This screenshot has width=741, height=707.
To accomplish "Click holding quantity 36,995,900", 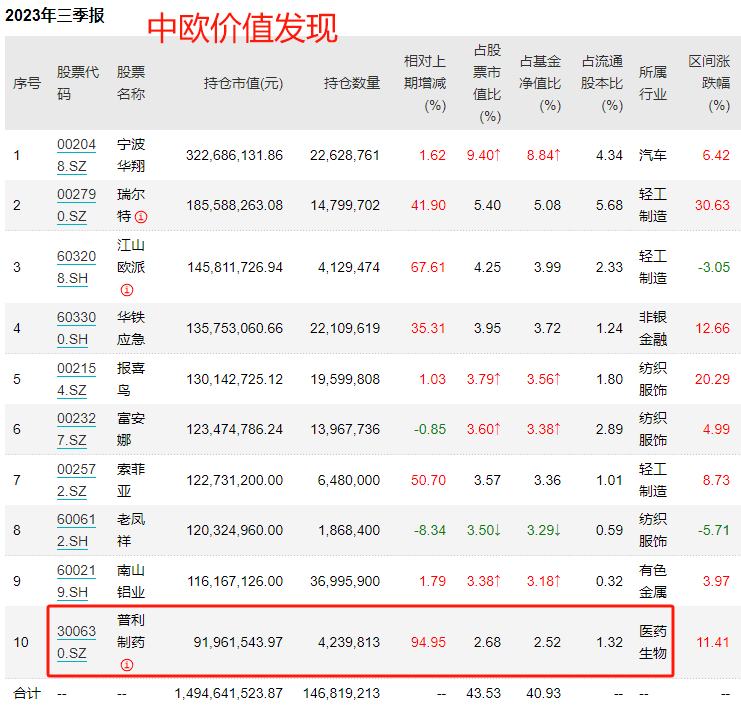I will click(x=345, y=581).
